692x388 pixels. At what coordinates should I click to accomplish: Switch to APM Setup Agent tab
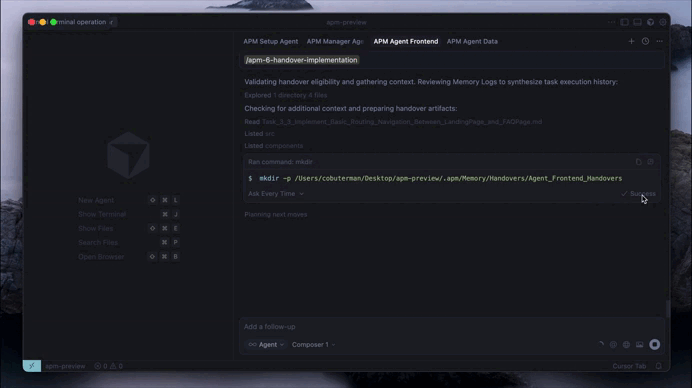[271, 41]
